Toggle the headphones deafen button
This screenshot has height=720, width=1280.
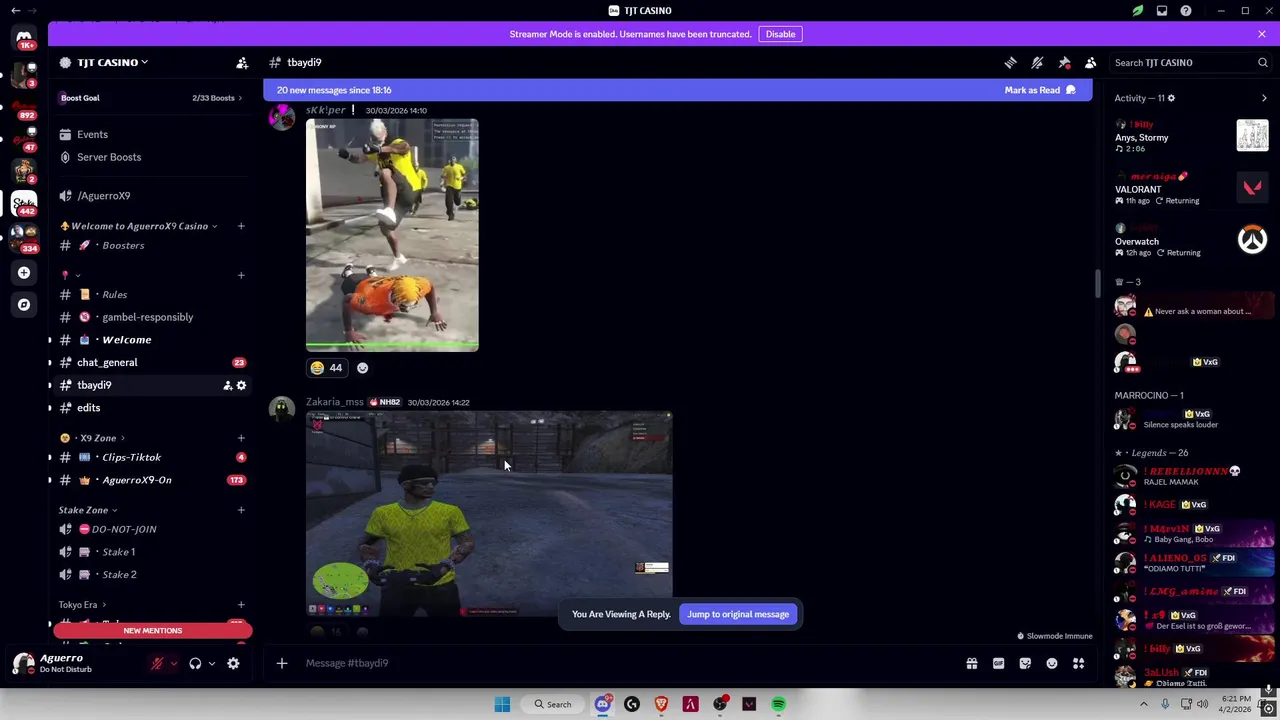tap(195, 663)
